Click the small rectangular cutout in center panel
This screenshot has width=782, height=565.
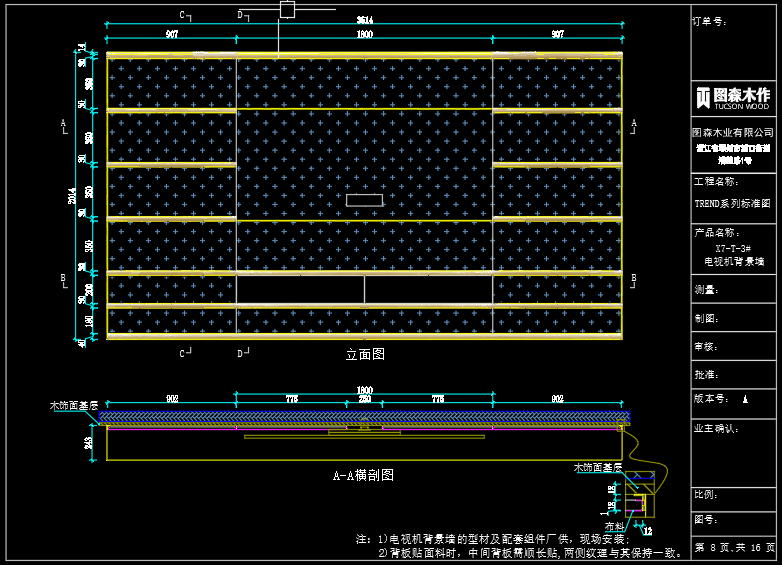(x=364, y=200)
